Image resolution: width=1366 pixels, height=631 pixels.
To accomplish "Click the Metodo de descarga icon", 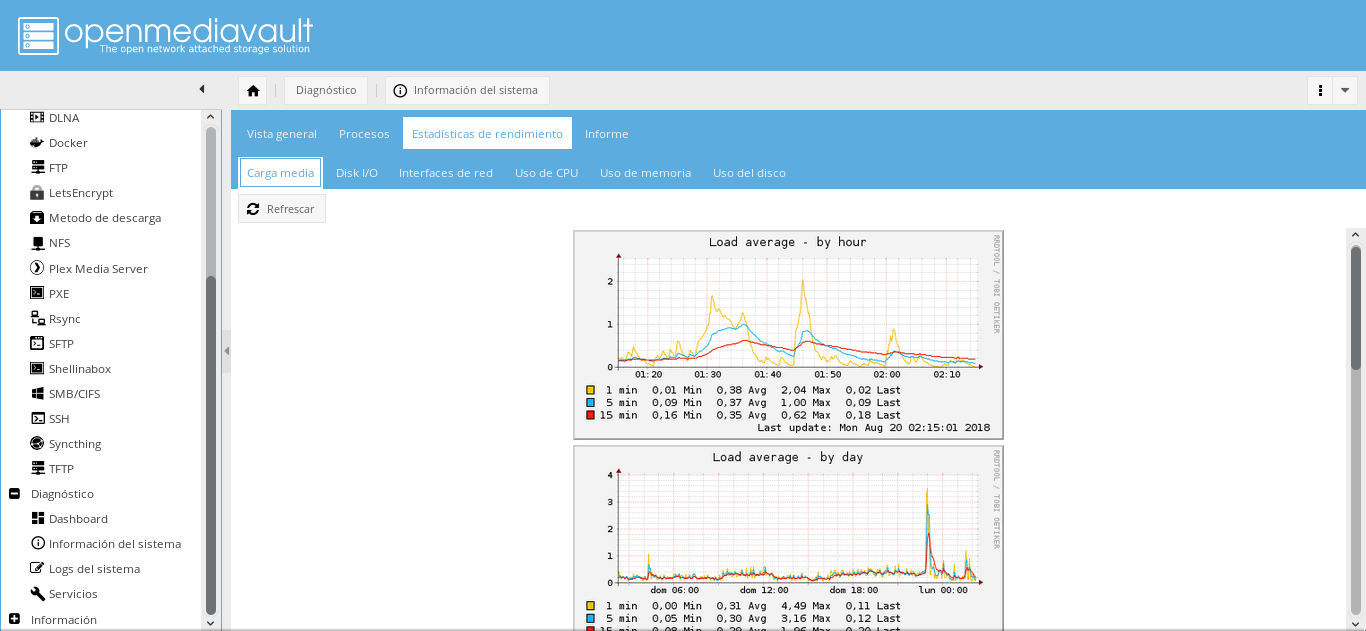I will pyautogui.click(x=37, y=218).
